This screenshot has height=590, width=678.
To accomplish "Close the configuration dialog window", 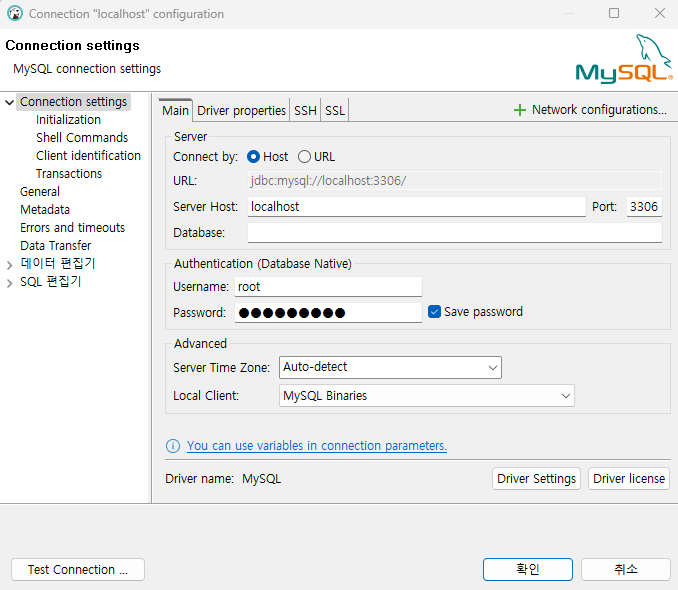I will click(x=659, y=13).
